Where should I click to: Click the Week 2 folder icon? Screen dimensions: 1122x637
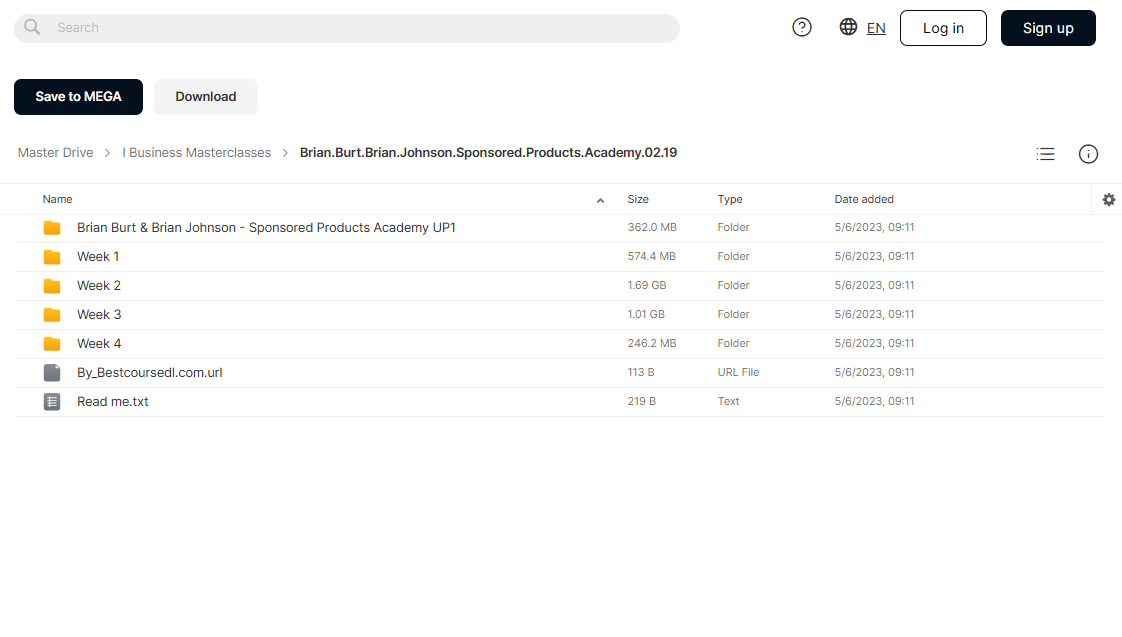click(x=52, y=286)
